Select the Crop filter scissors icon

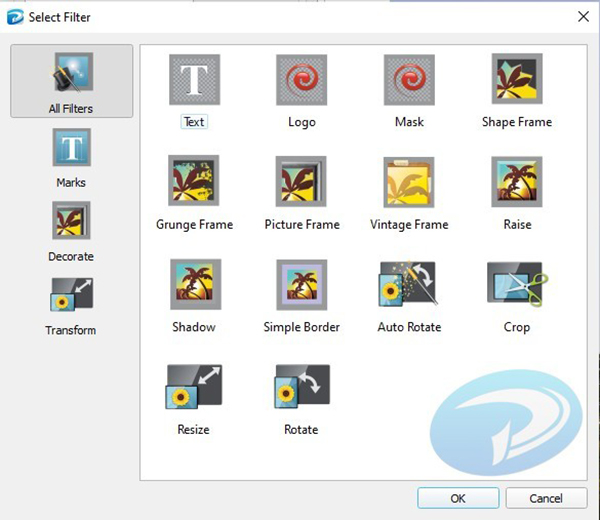tap(517, 284)
